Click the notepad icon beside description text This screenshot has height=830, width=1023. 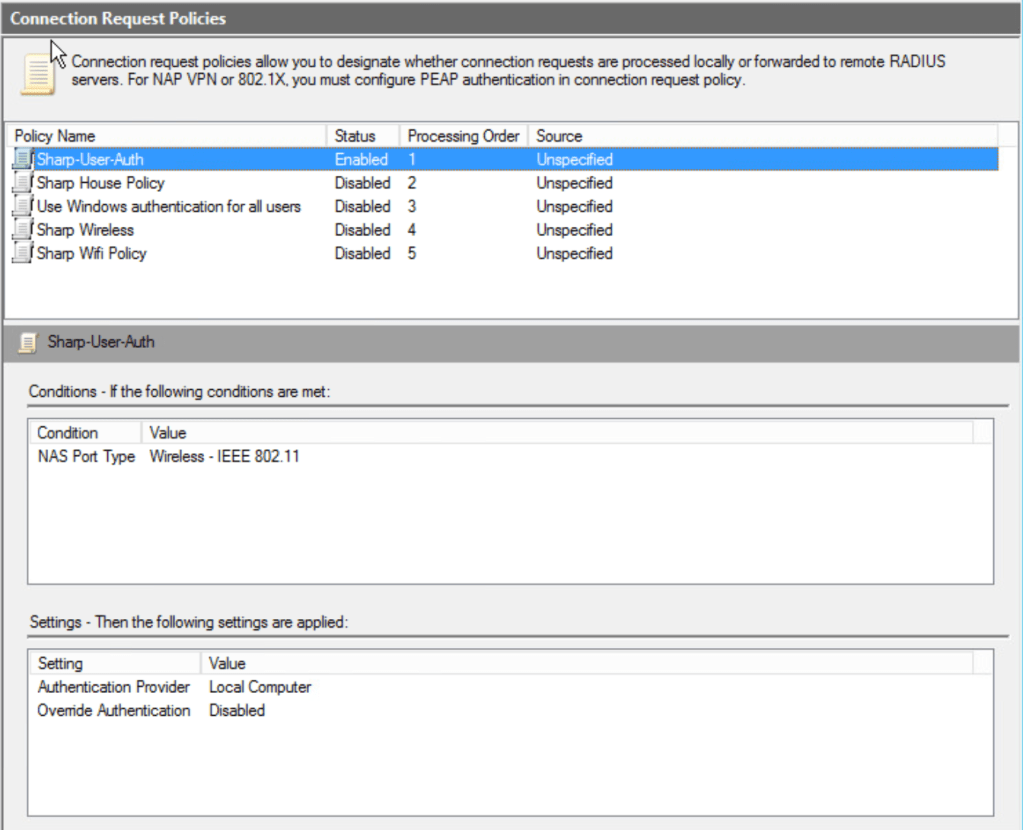coord(39,74)
